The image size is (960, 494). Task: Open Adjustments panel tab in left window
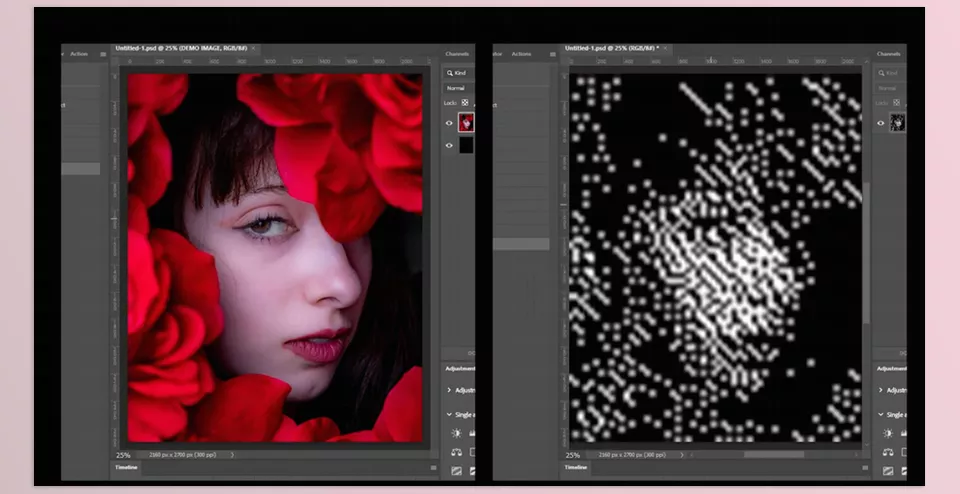click(x=459, y=369)
